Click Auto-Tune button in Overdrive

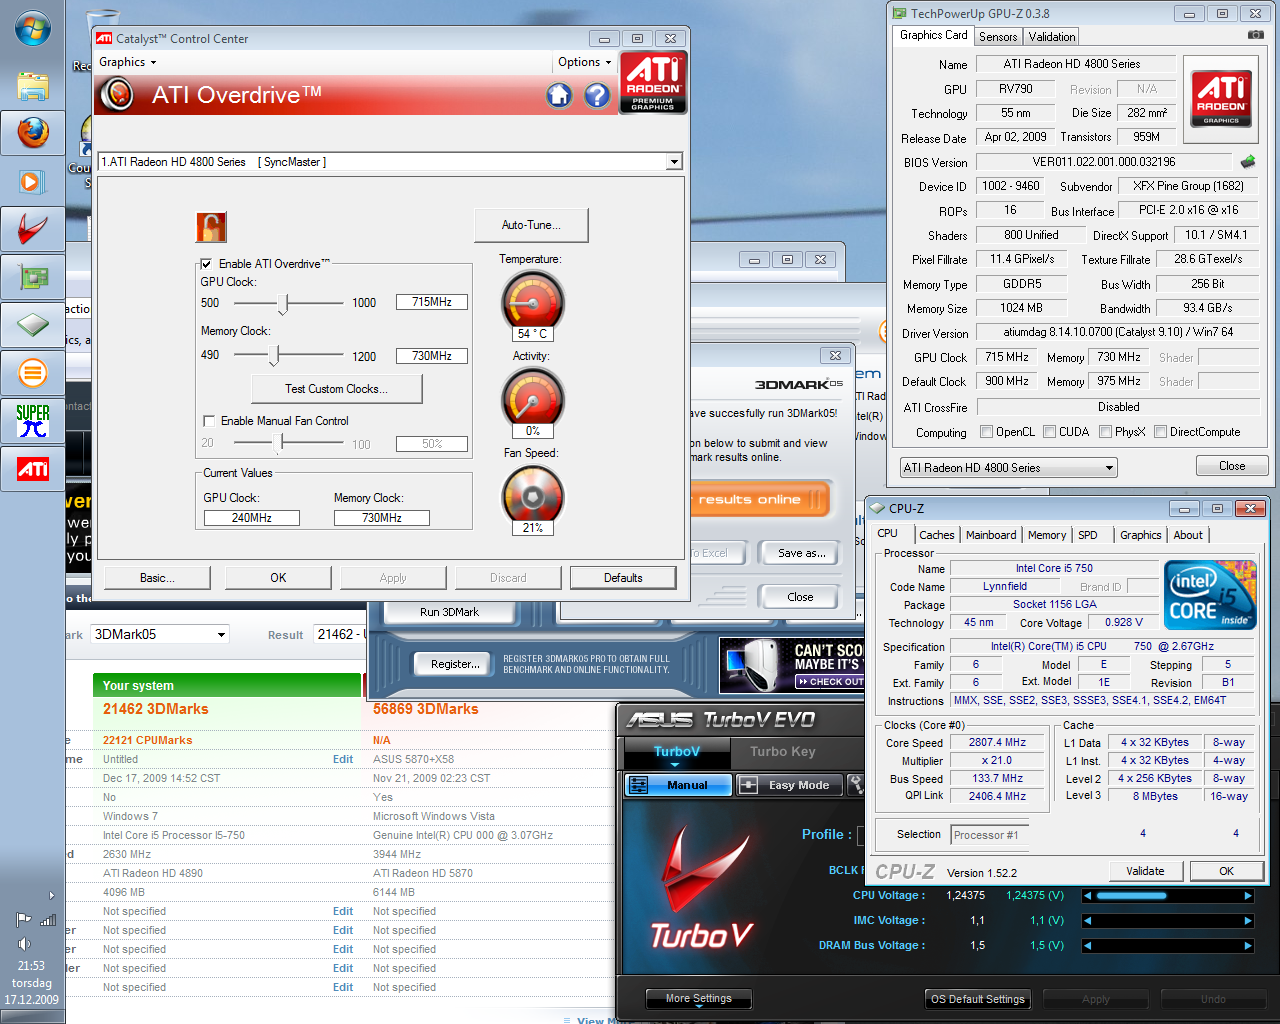pos(531,225)
